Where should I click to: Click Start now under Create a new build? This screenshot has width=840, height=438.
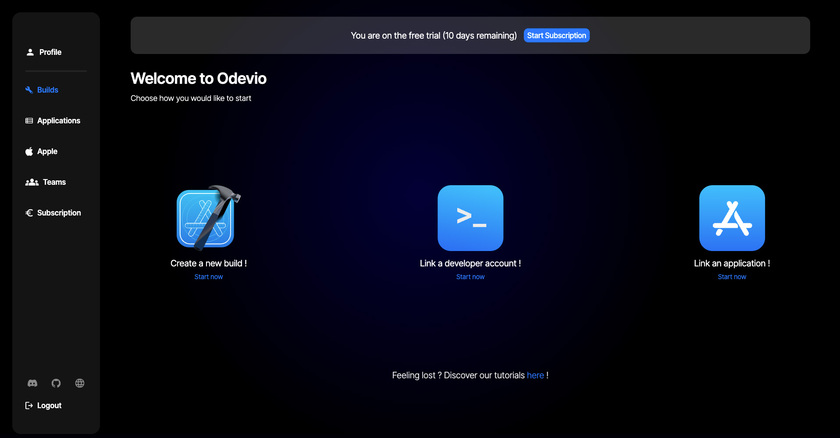pyautogui.click(x=208, y=277)
